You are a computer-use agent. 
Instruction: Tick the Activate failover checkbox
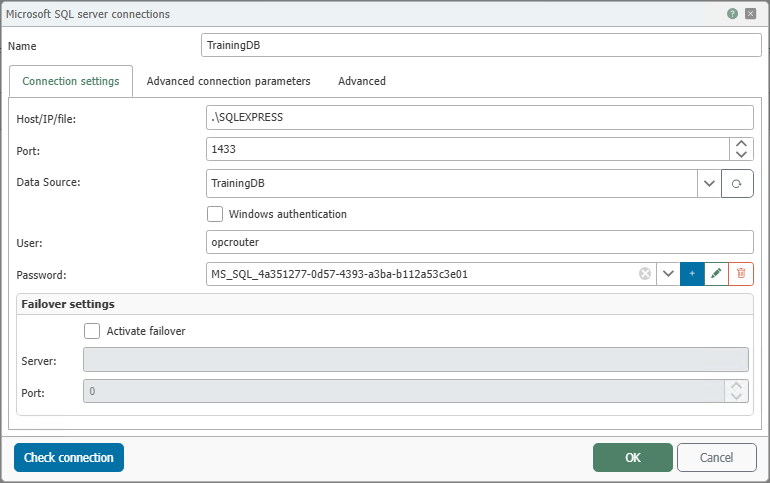click(92, 331)
